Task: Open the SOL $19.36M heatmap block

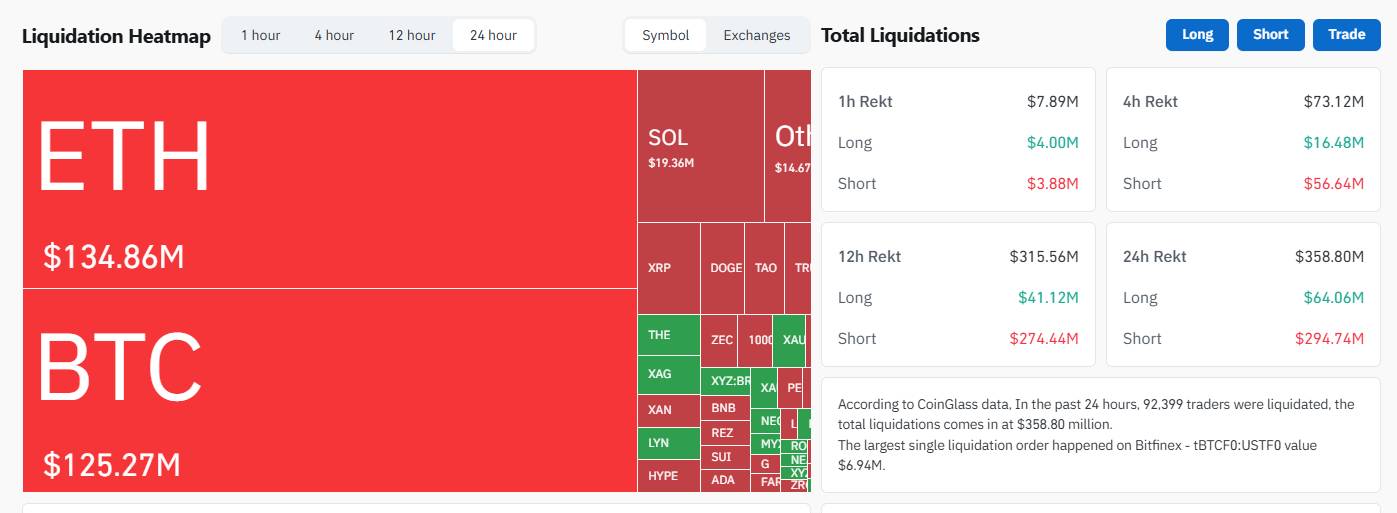Action: click(x=701, y=146)
